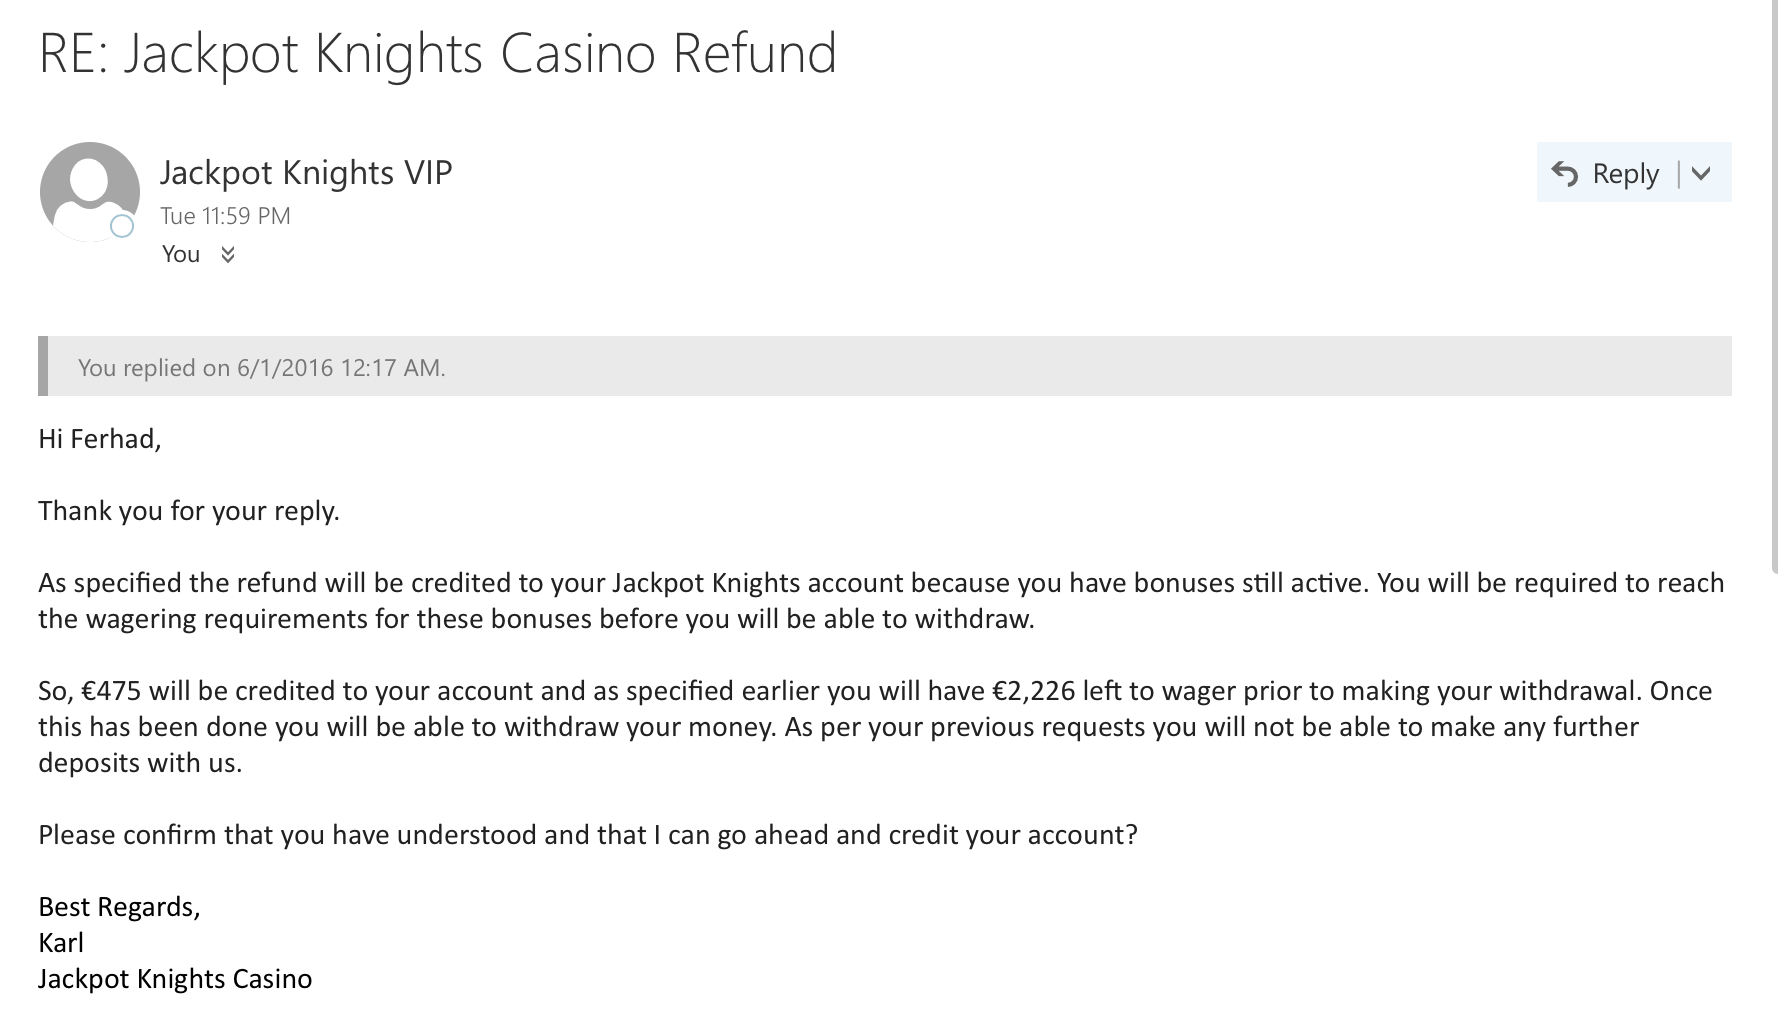The height and width of the screenshot is (1028, 1778).
Task: Click the sender's gray profile avatar
Action: [x=90, y=191]
